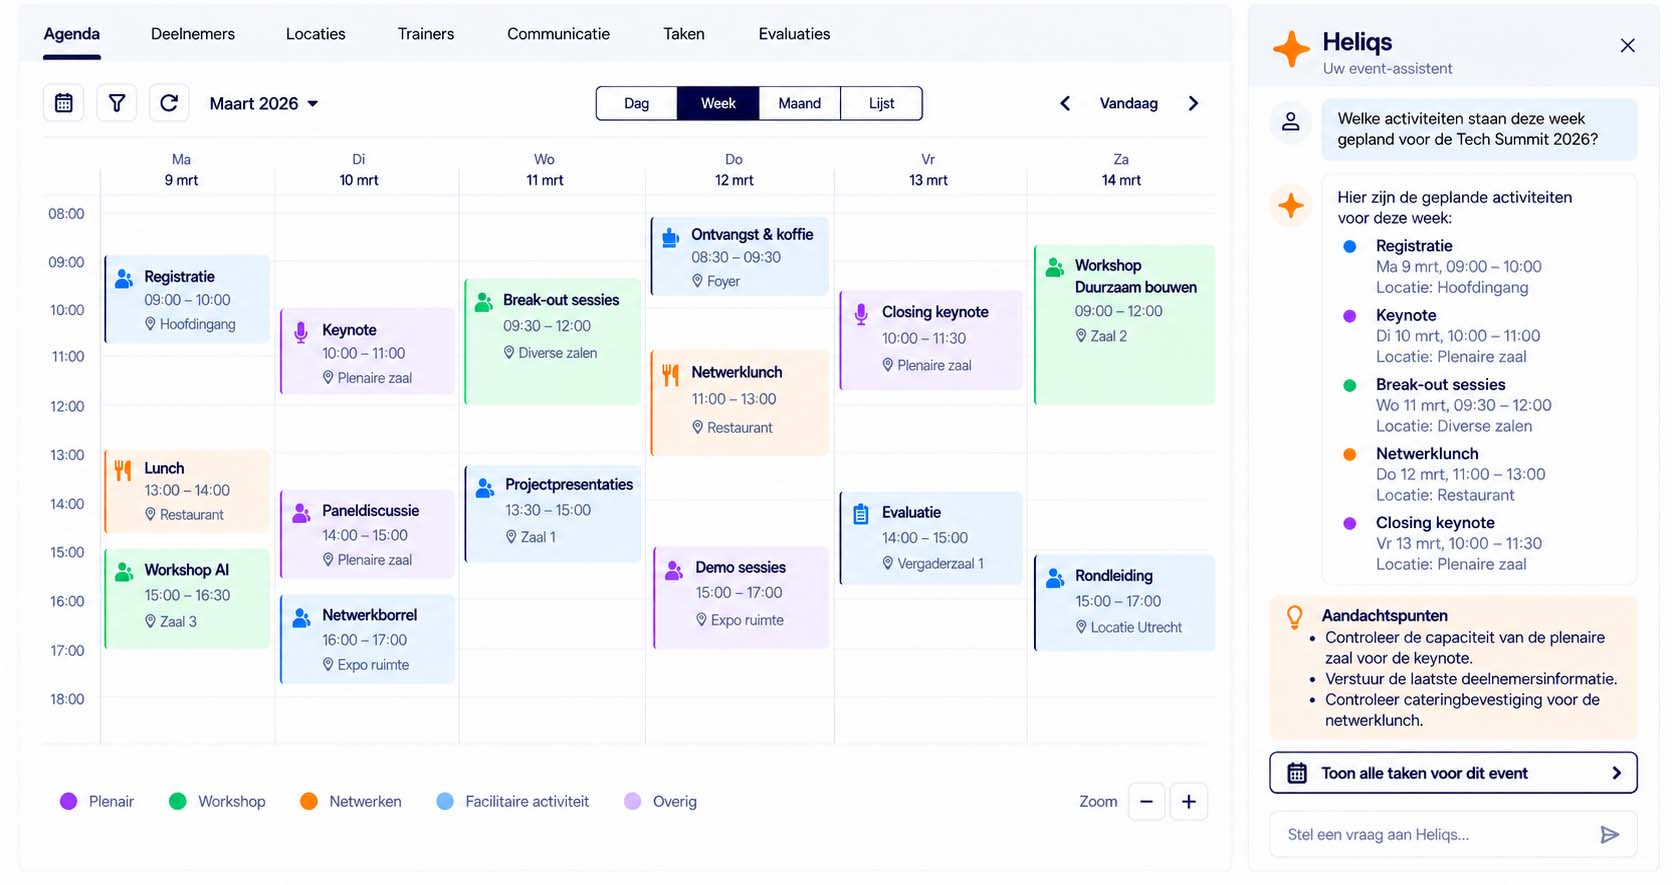1672x885 pixels.
Task: Click the green Workshop legend swatch
Action: (178, 801)
